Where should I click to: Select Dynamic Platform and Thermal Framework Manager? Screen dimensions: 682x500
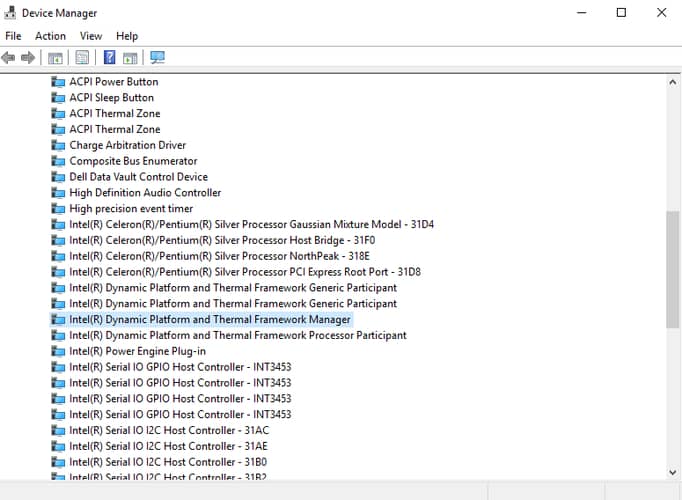(x=210, y=320)
